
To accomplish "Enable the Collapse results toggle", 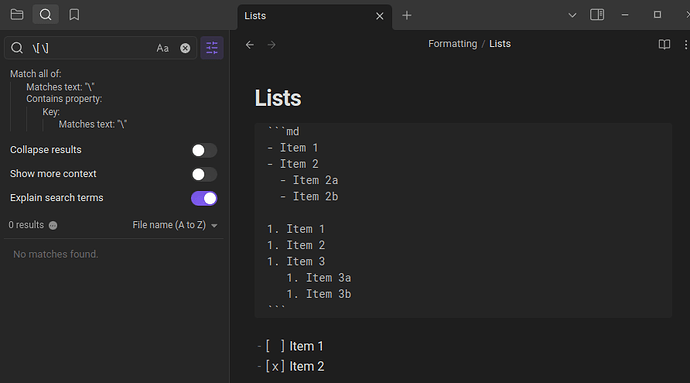I will [x=204, y=151].
